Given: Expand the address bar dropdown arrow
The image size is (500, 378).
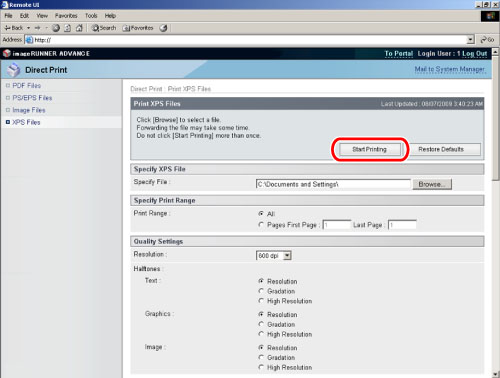Looking at the screenshot, I should (x=470, y=40).
